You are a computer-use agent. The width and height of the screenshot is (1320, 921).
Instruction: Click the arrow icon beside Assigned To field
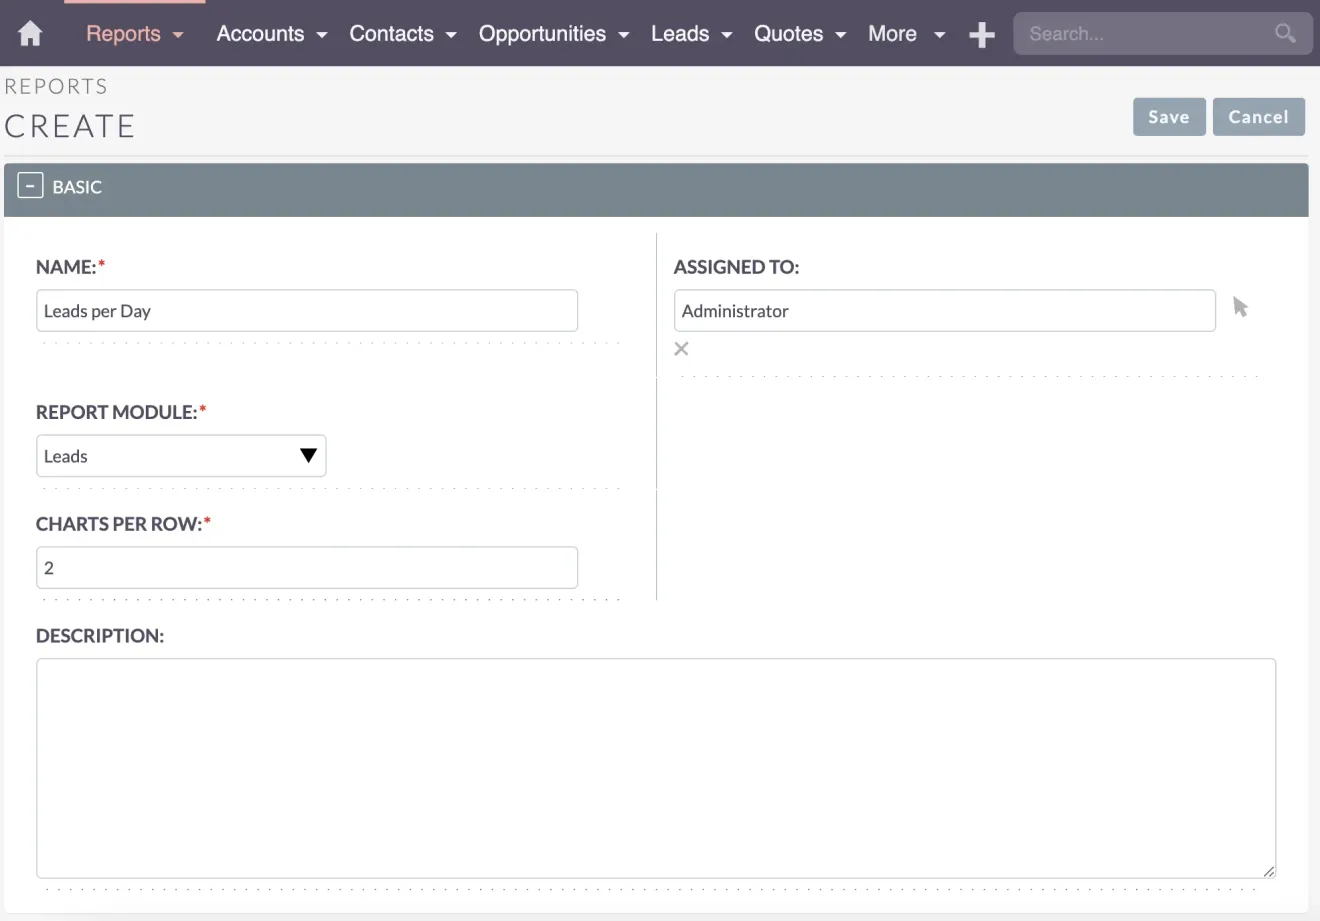[1240, 308]
